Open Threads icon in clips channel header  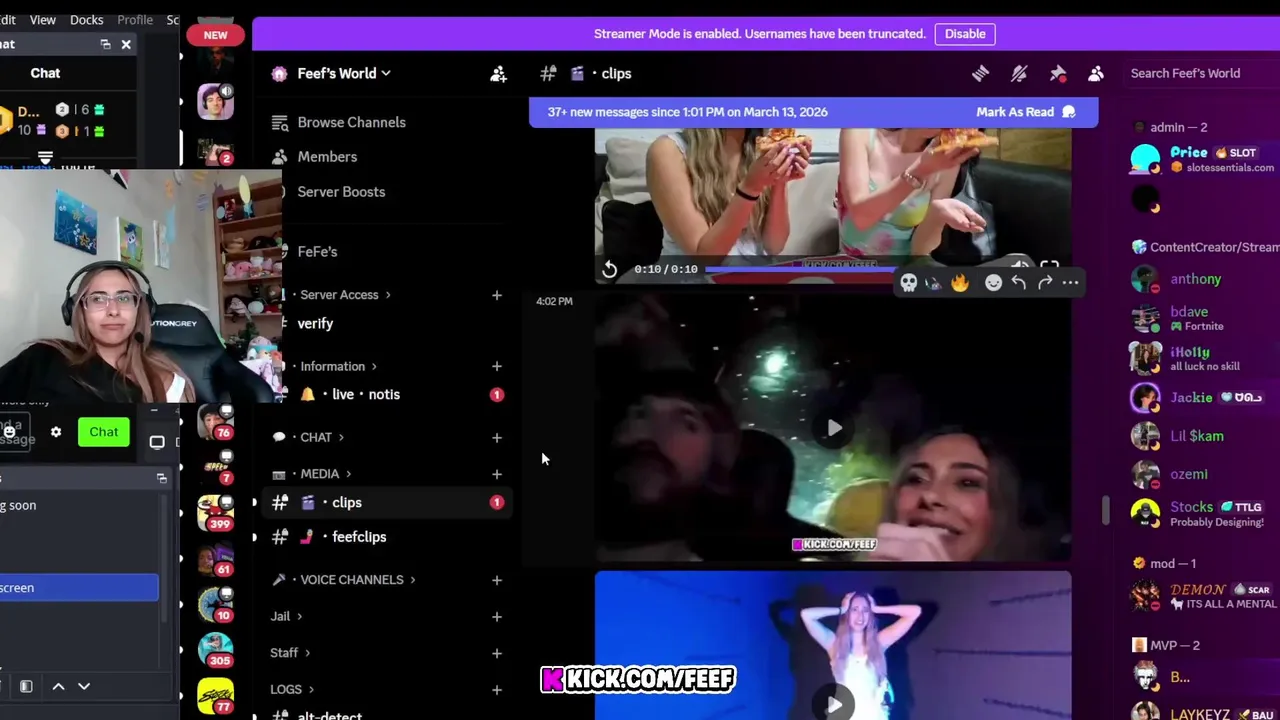click(x=980, y=73)
